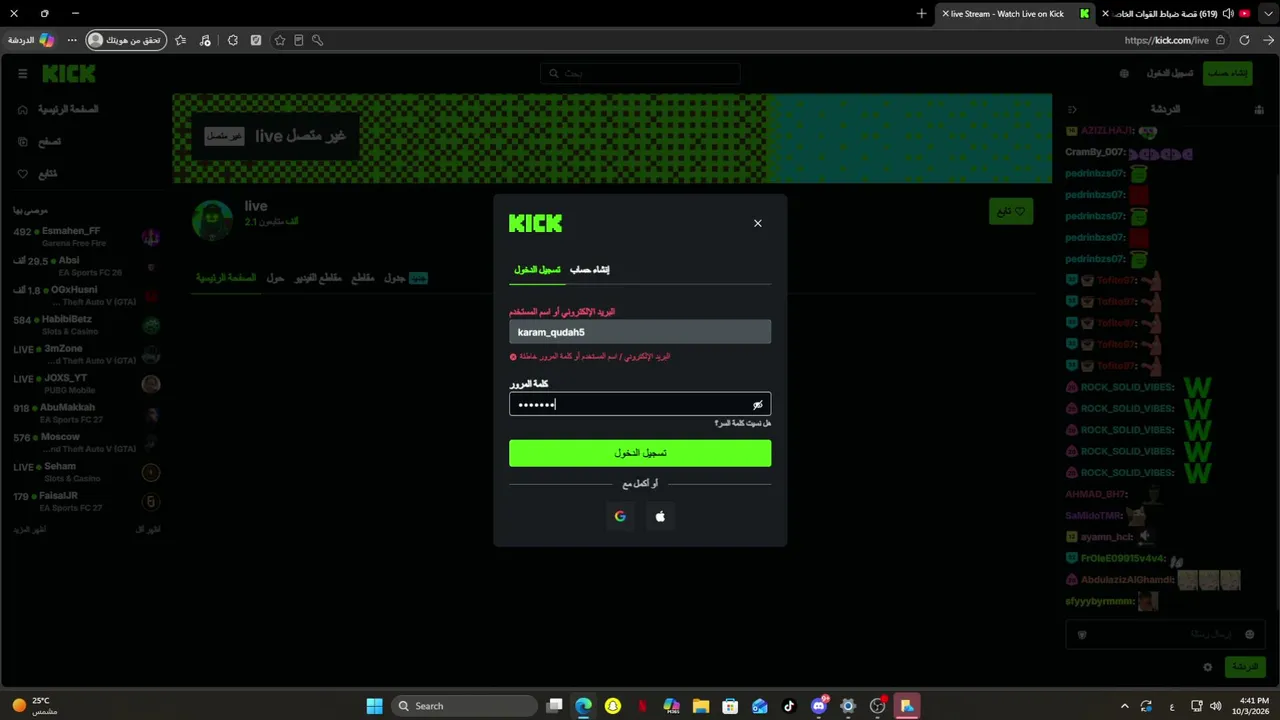
Task: Open Snapchat from the taskbar
Action: [613, 706]
